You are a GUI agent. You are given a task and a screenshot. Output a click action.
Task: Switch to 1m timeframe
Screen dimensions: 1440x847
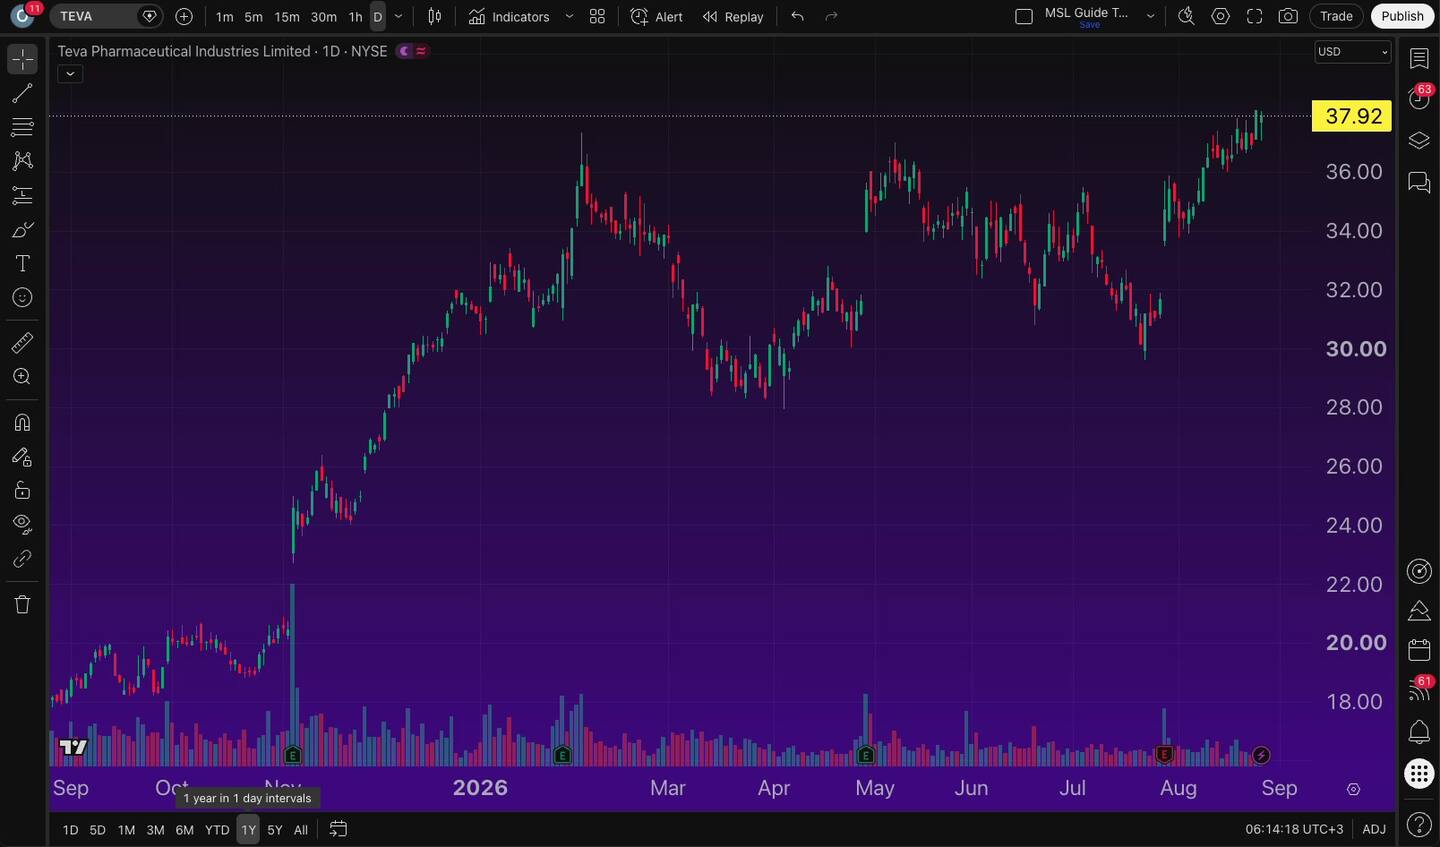point(224,17)
